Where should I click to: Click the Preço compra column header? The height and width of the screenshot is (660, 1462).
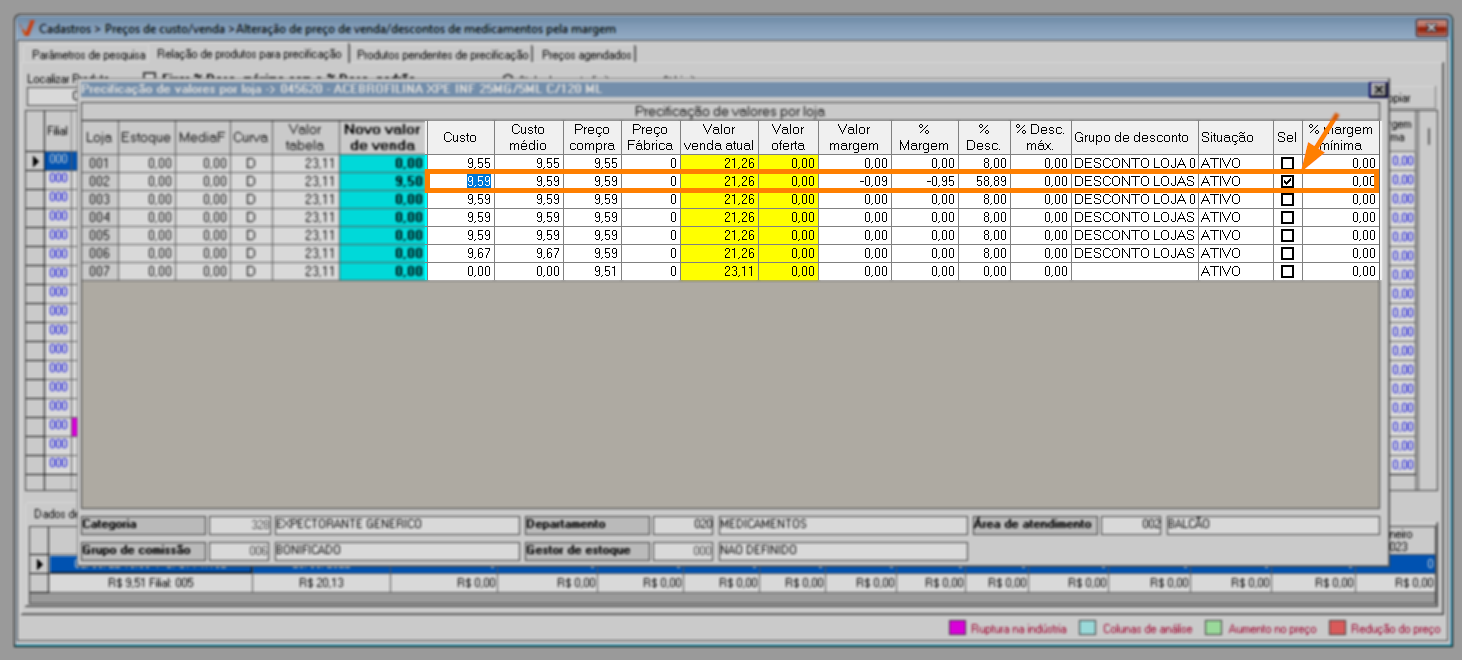click(592, 137)
